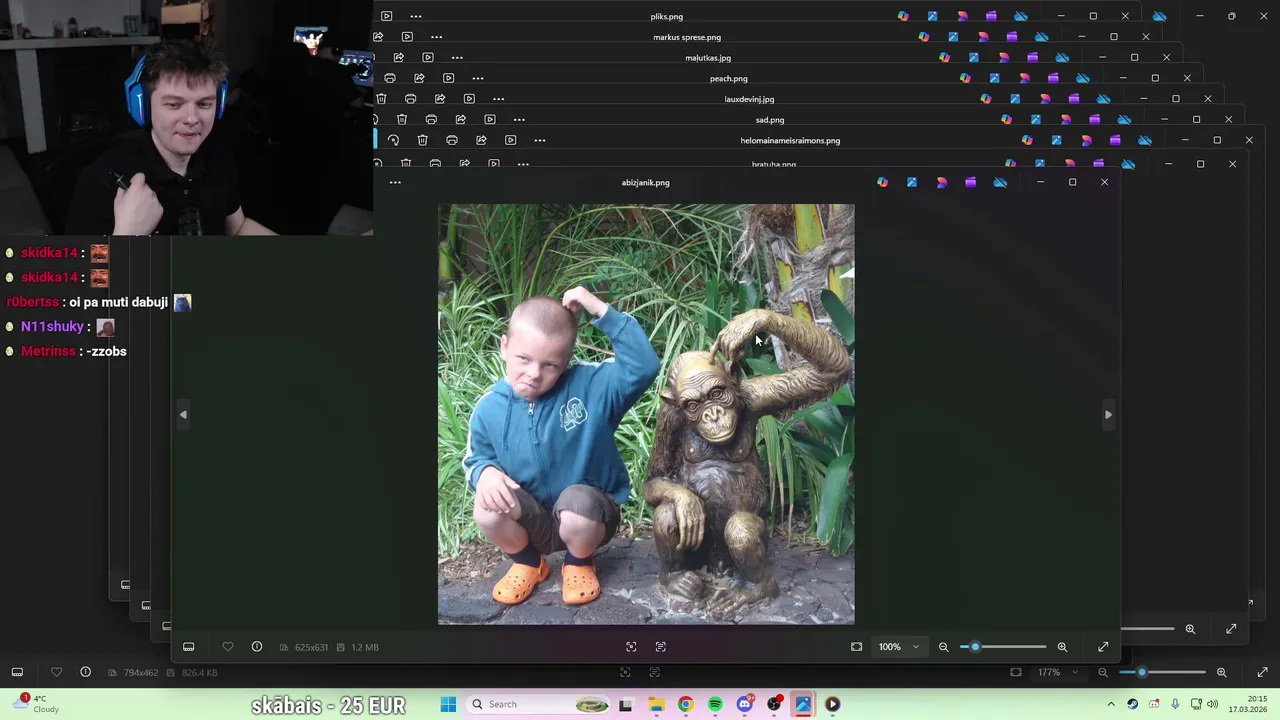Enter full screen in 177% zoom window
This screenshot has height=720, width=1280.
tap(1262, 672)
